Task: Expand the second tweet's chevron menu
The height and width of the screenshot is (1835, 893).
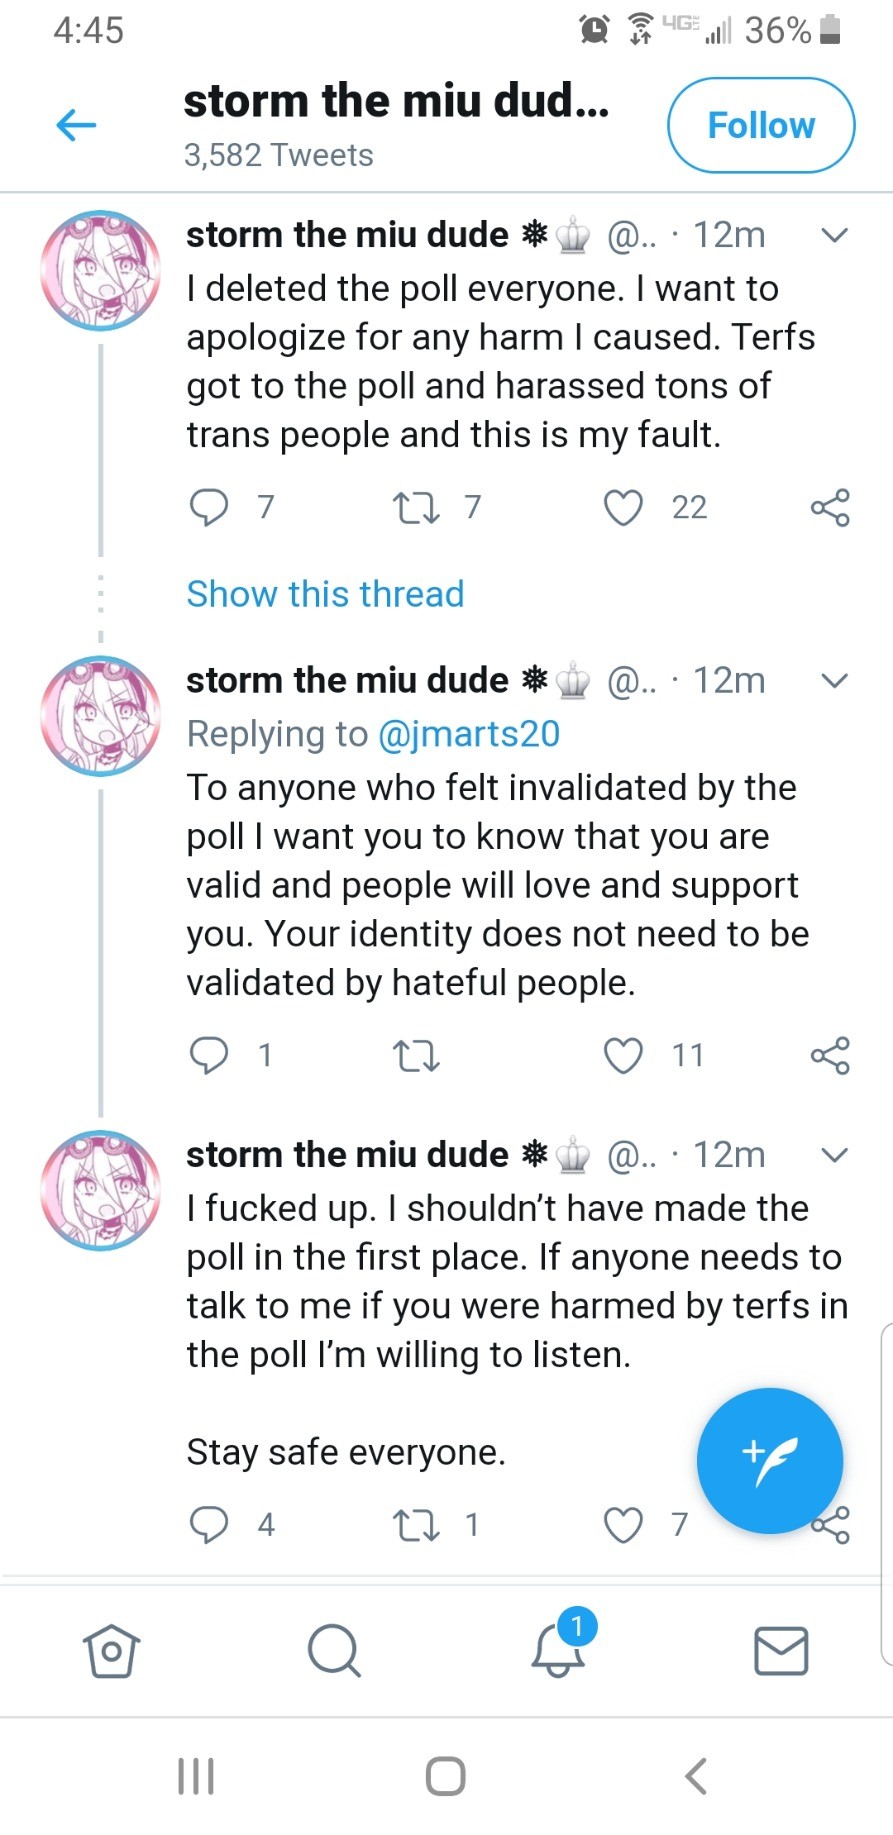Action: [834, 681]
